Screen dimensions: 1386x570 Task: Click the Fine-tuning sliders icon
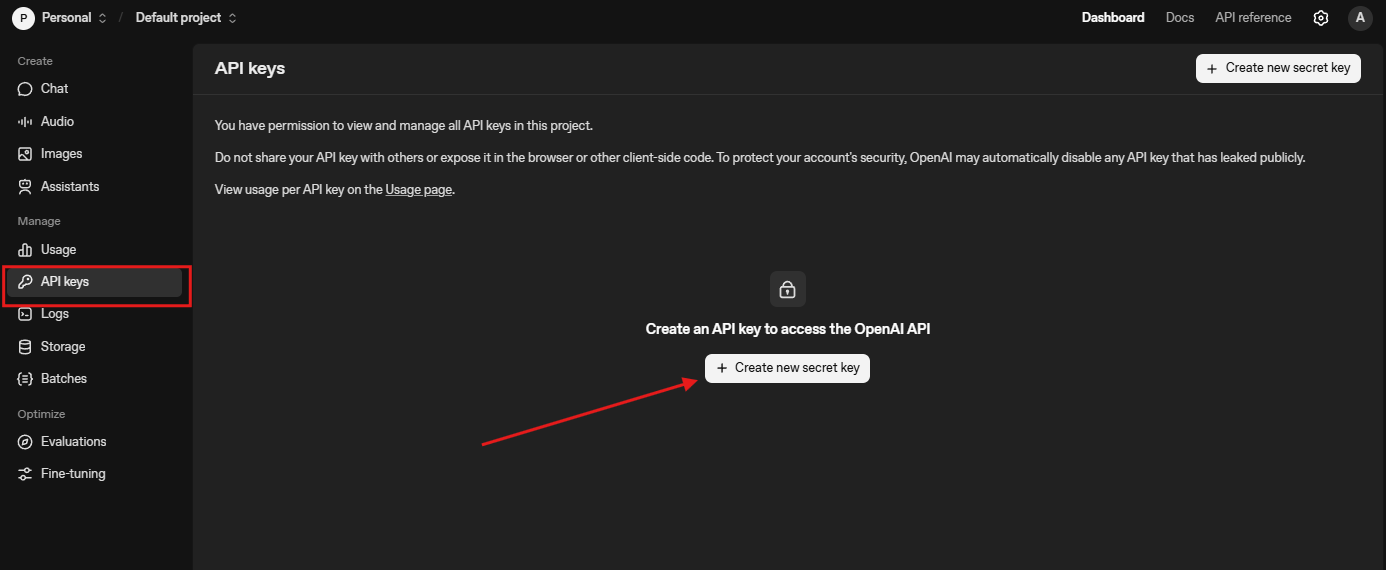[25, 474]
